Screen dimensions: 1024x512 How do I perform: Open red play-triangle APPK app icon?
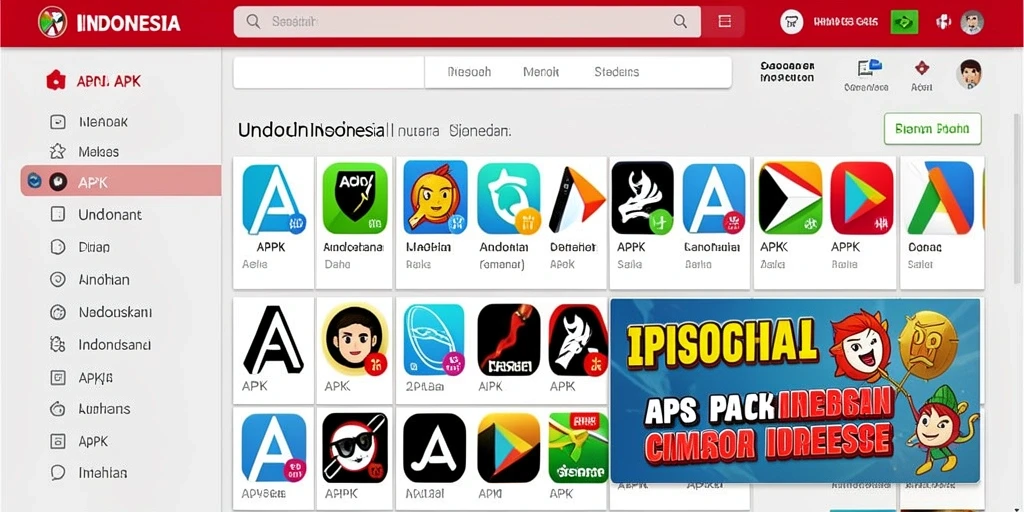click(861, 199)
